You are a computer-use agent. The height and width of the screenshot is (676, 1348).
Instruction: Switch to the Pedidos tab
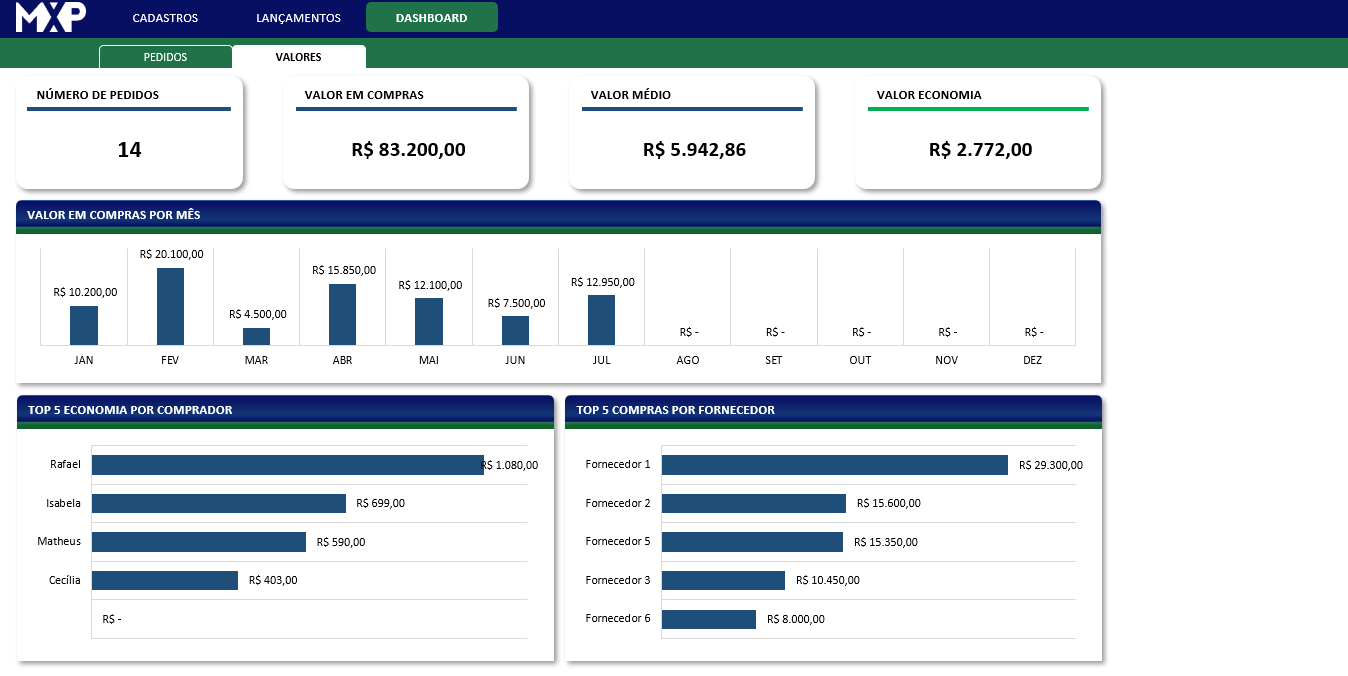(x=165, y=57)
